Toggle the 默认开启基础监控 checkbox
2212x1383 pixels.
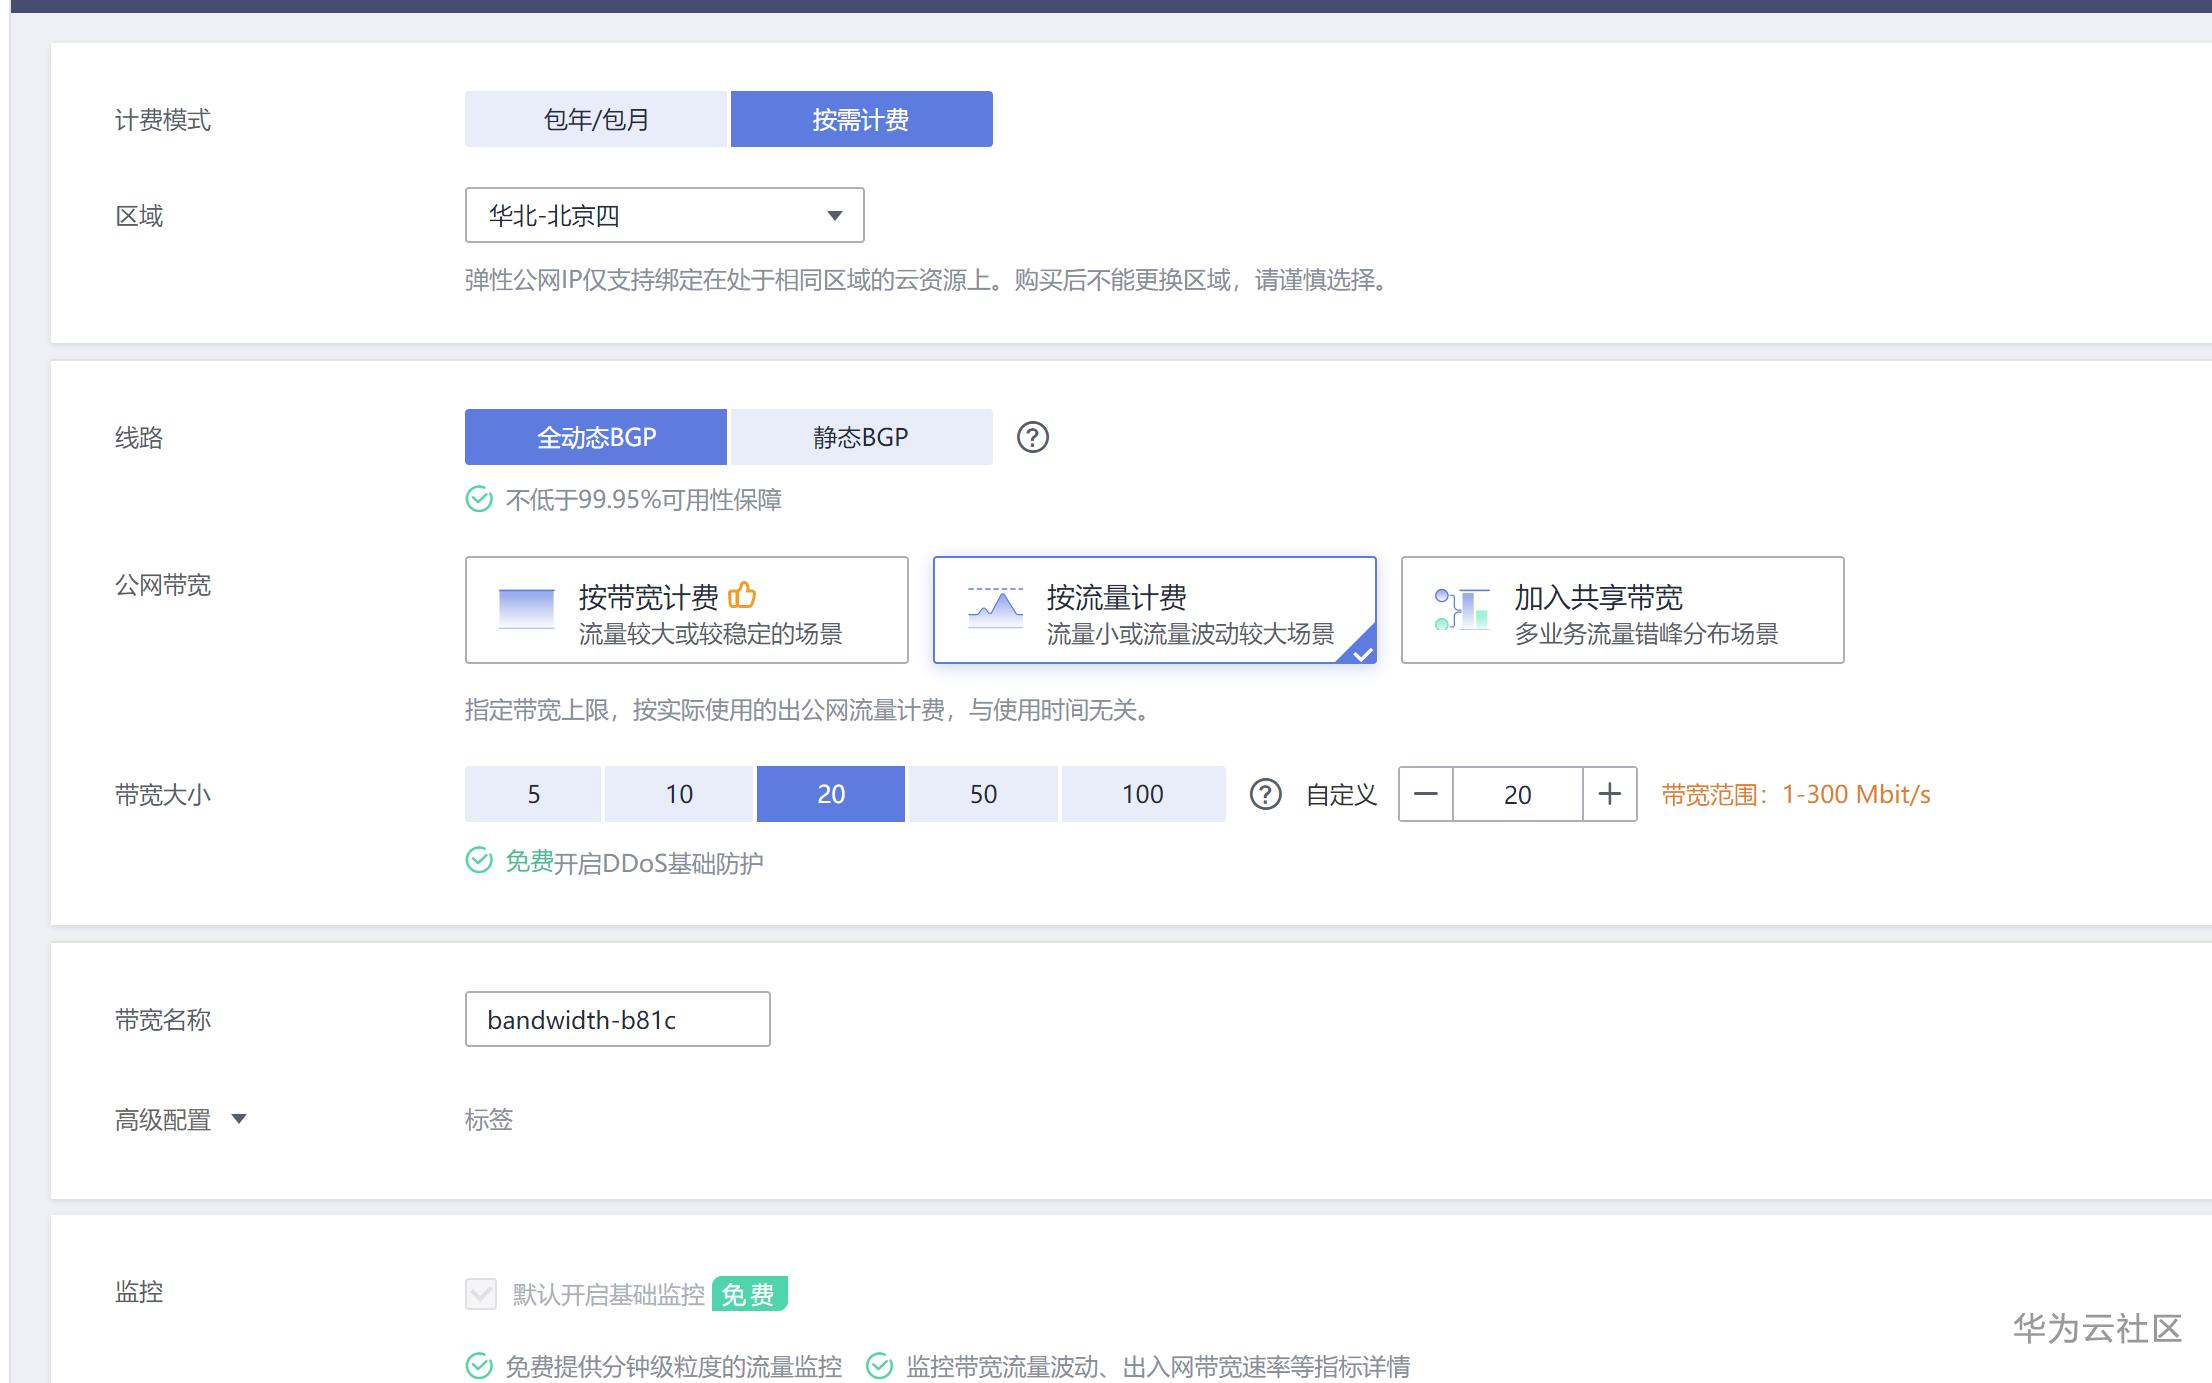[x=481, y=1294]
